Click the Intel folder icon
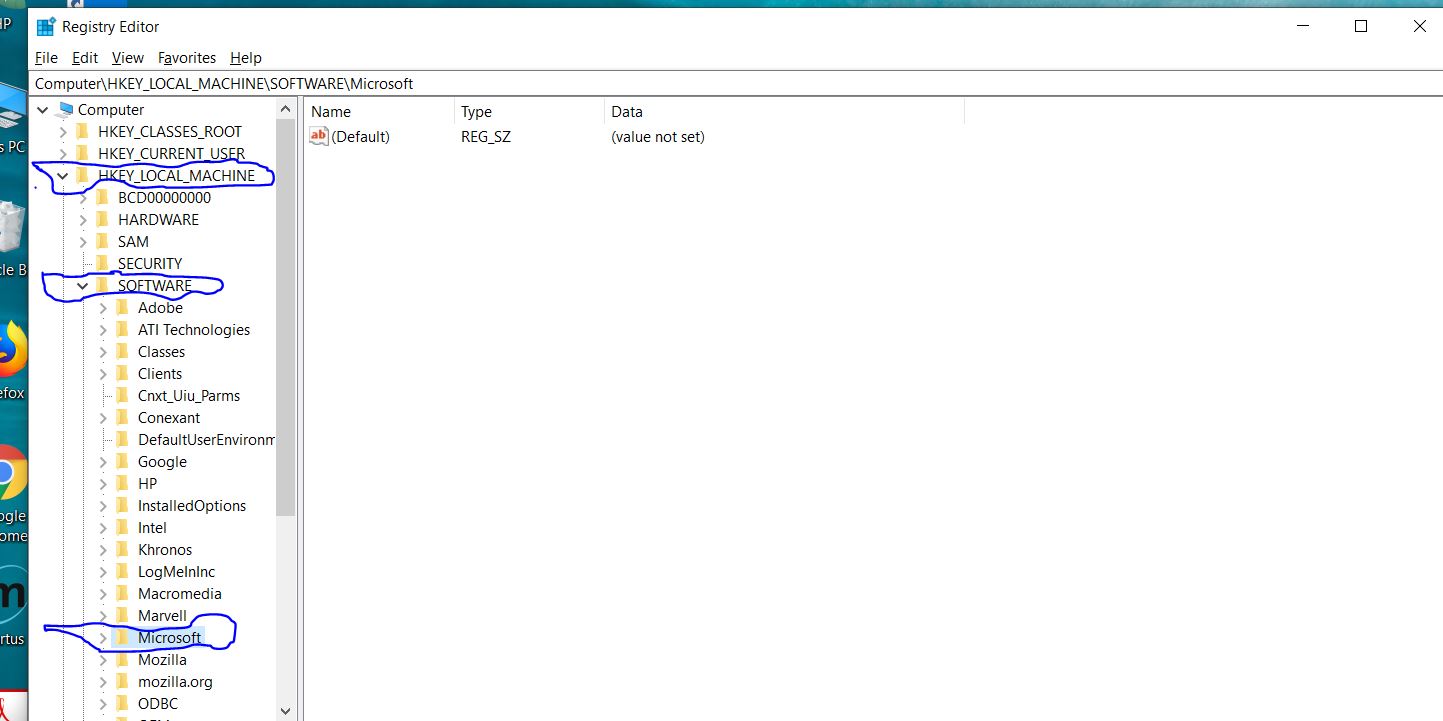Screen dimensions: 1443x721 [x=122, y=528]
